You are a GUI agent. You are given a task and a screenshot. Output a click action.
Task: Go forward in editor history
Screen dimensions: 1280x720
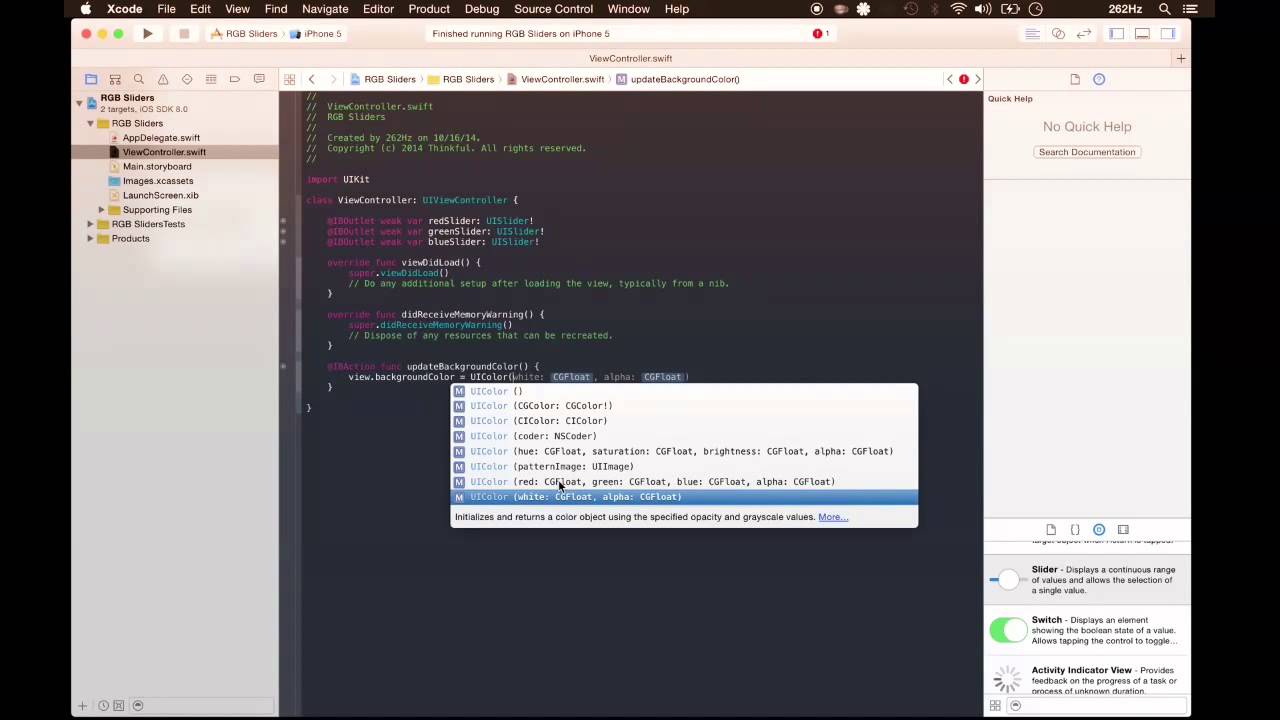(332, 79)
